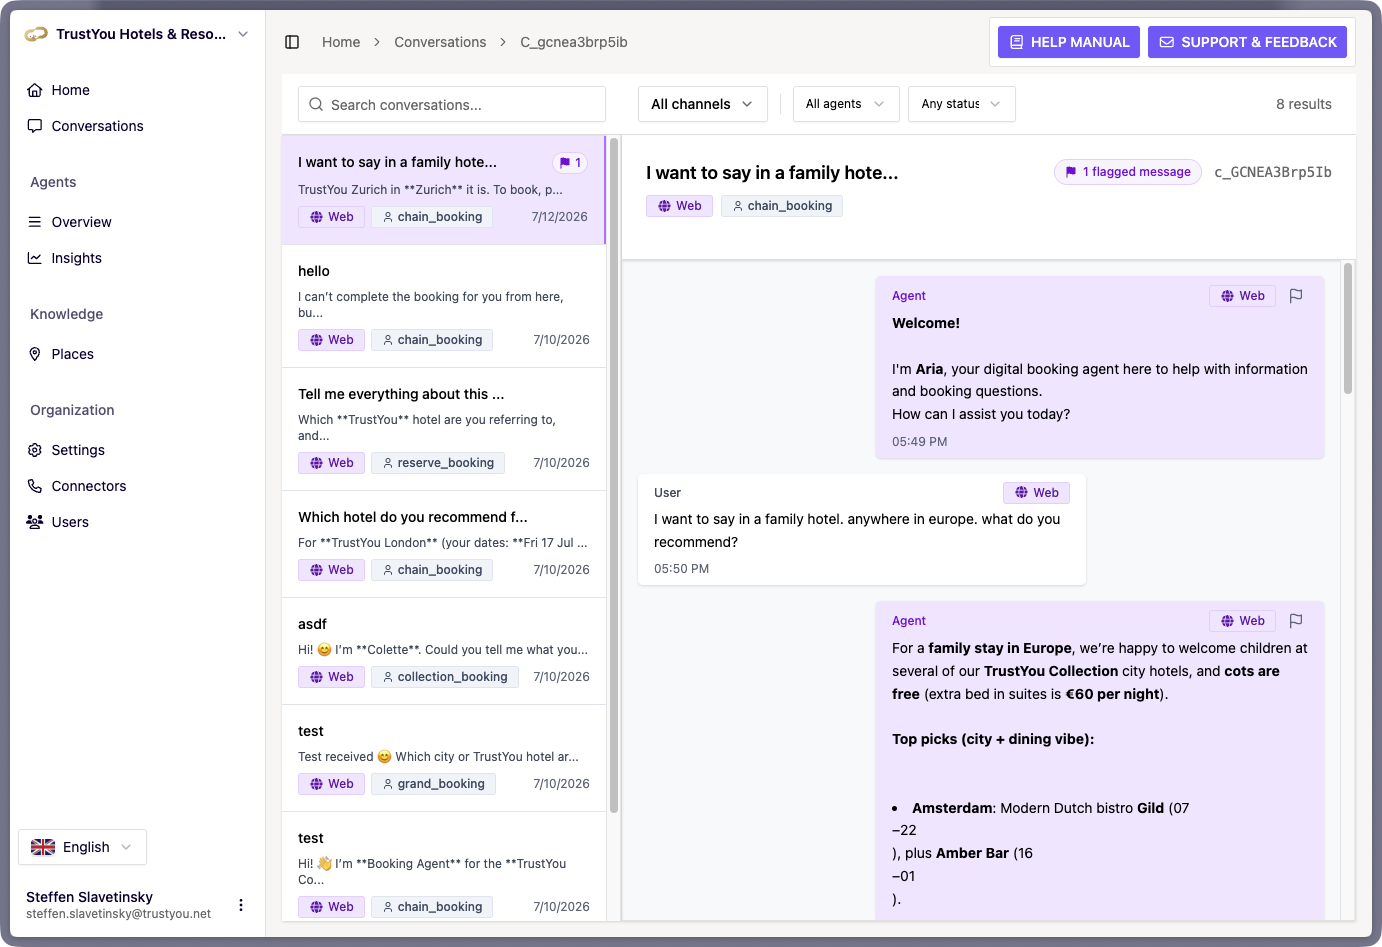Click the '8 results' count
The height and width of the screenshot is (947, 1382).
[x=1304, y=104]
